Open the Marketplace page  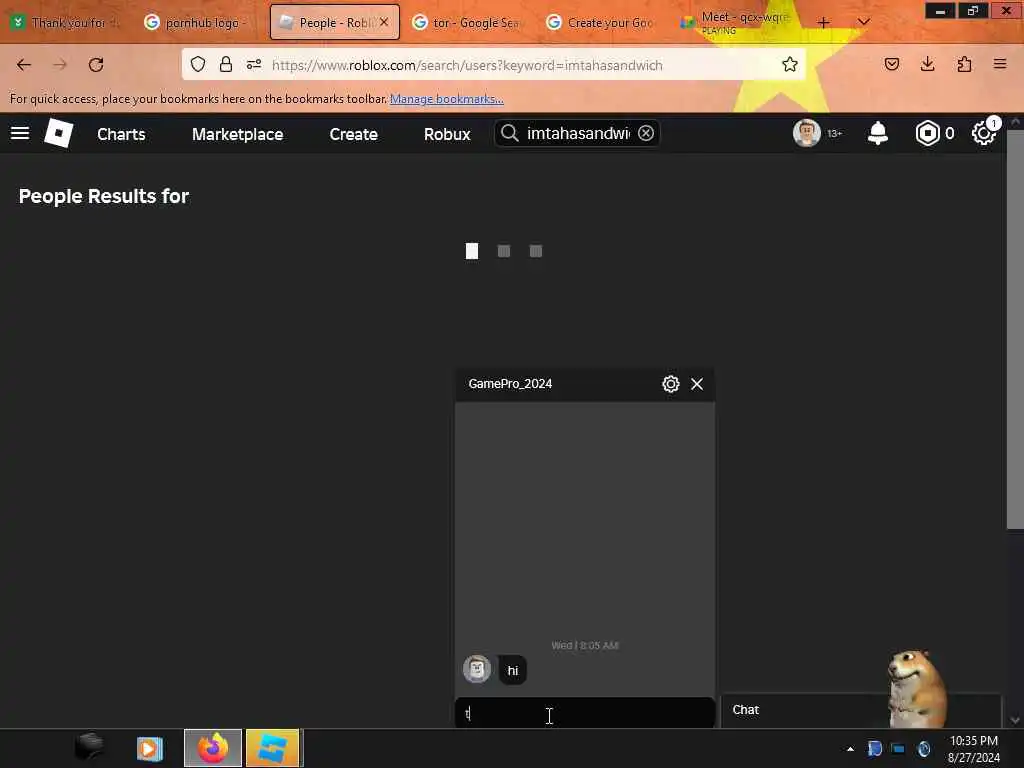(x=238, y=134)
